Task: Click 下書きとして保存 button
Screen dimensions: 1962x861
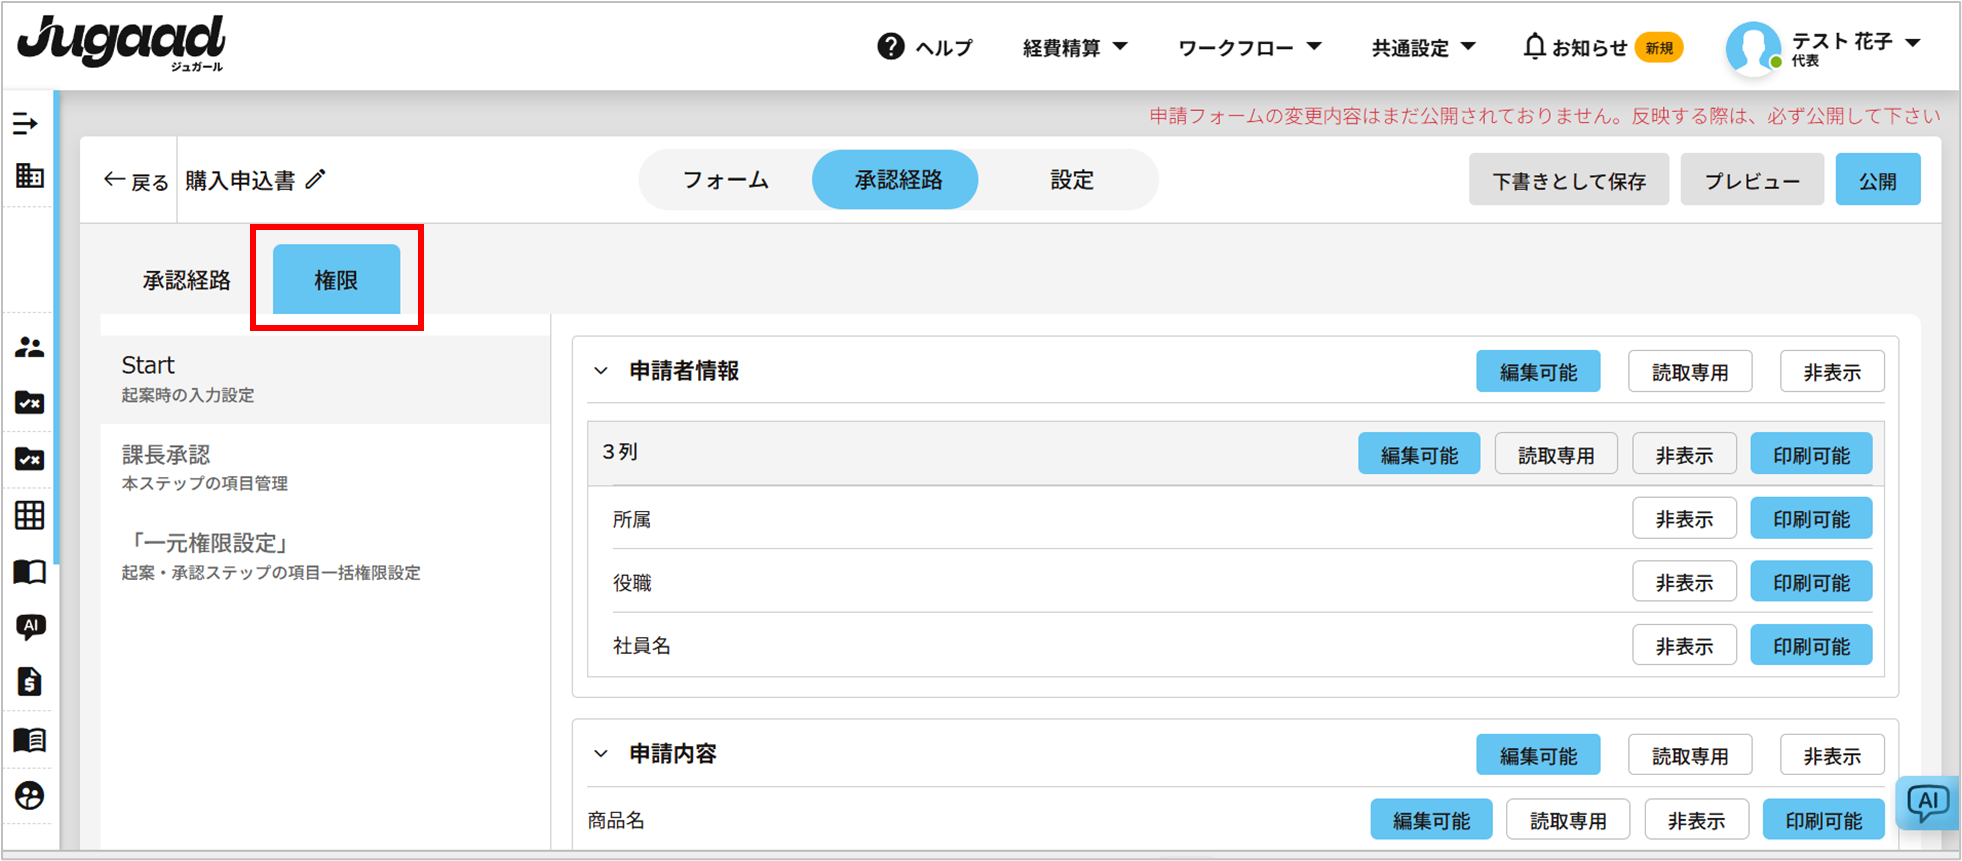Action: [x=1568, y=181]
